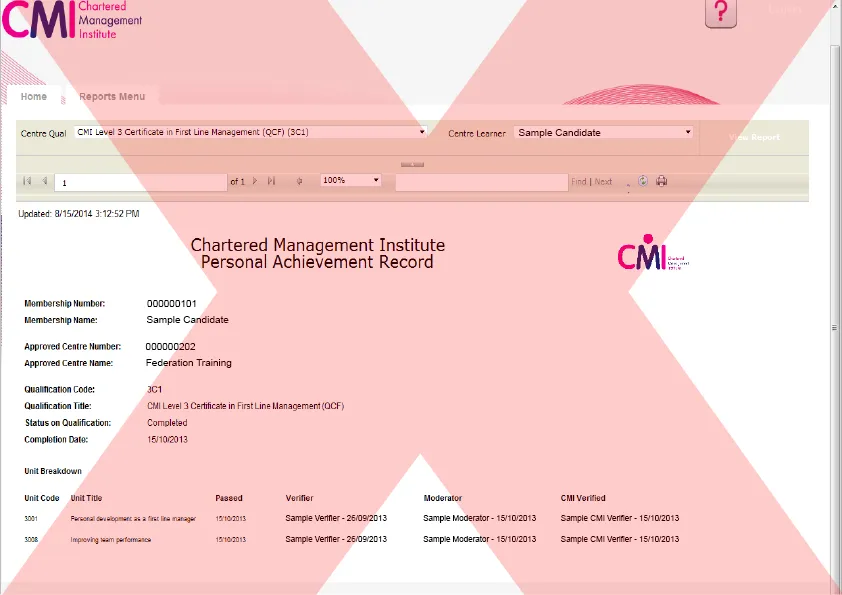This screenshot has width=842, height=595.
Task: Go back to parent report
Action: [299, 182]
